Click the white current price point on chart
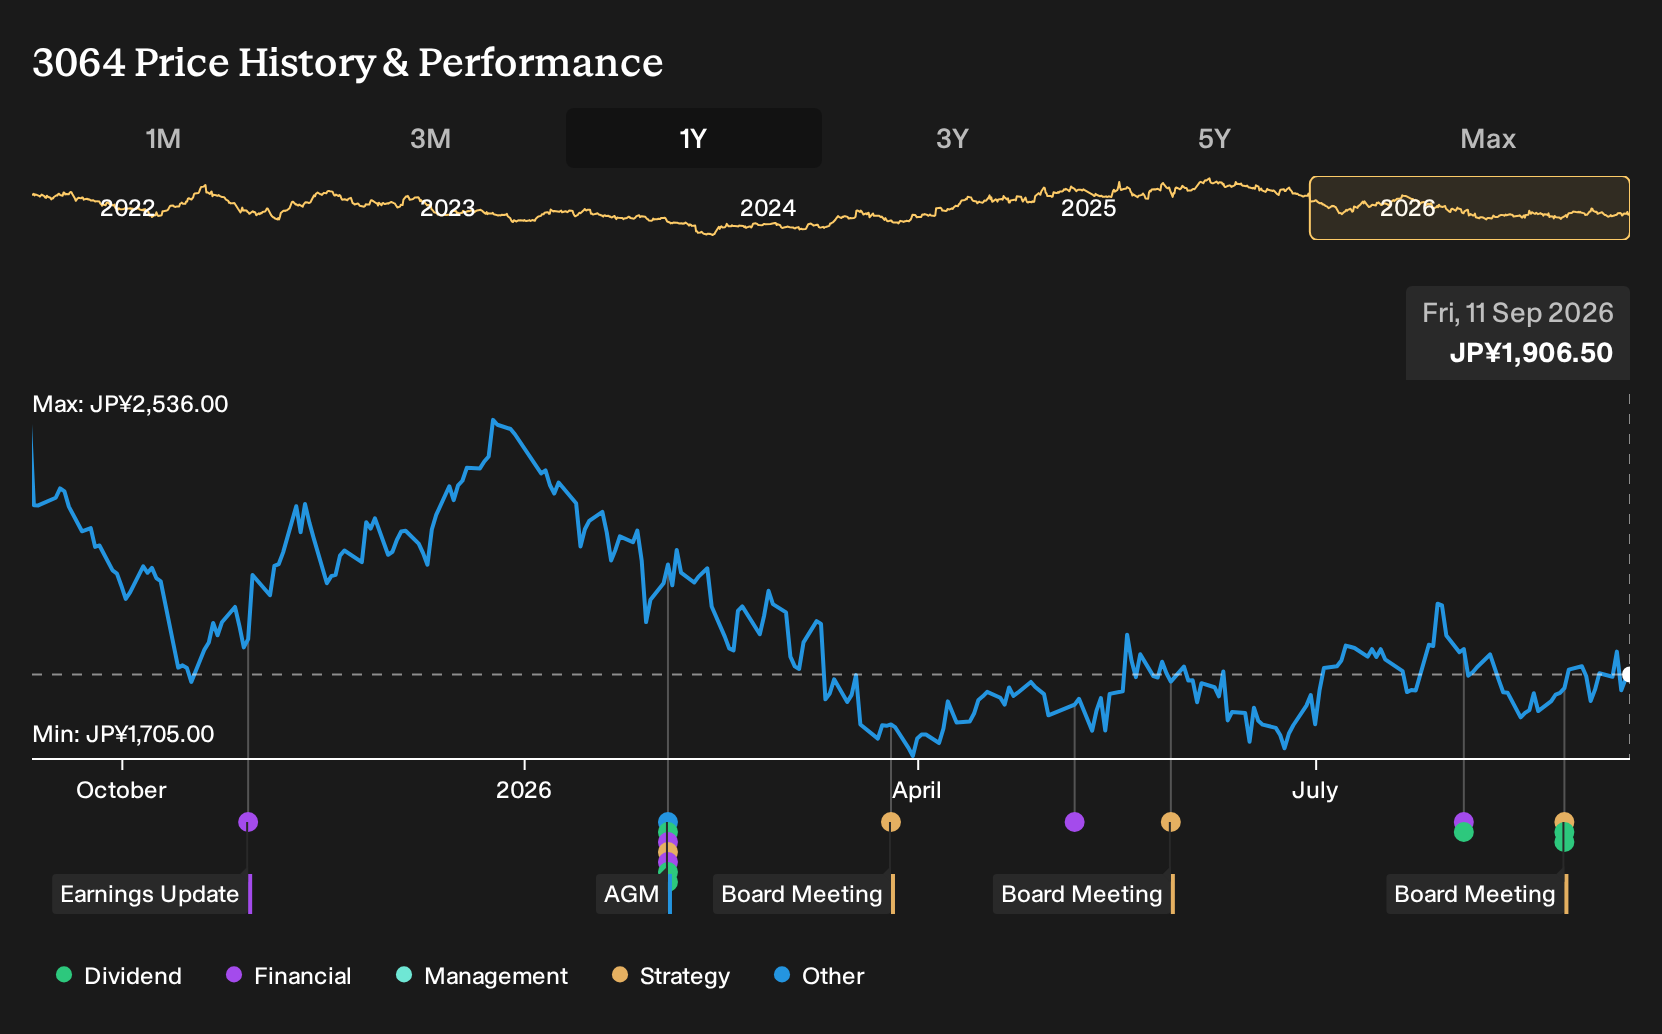The image size is (1662, 1034). pos(1628,675)
